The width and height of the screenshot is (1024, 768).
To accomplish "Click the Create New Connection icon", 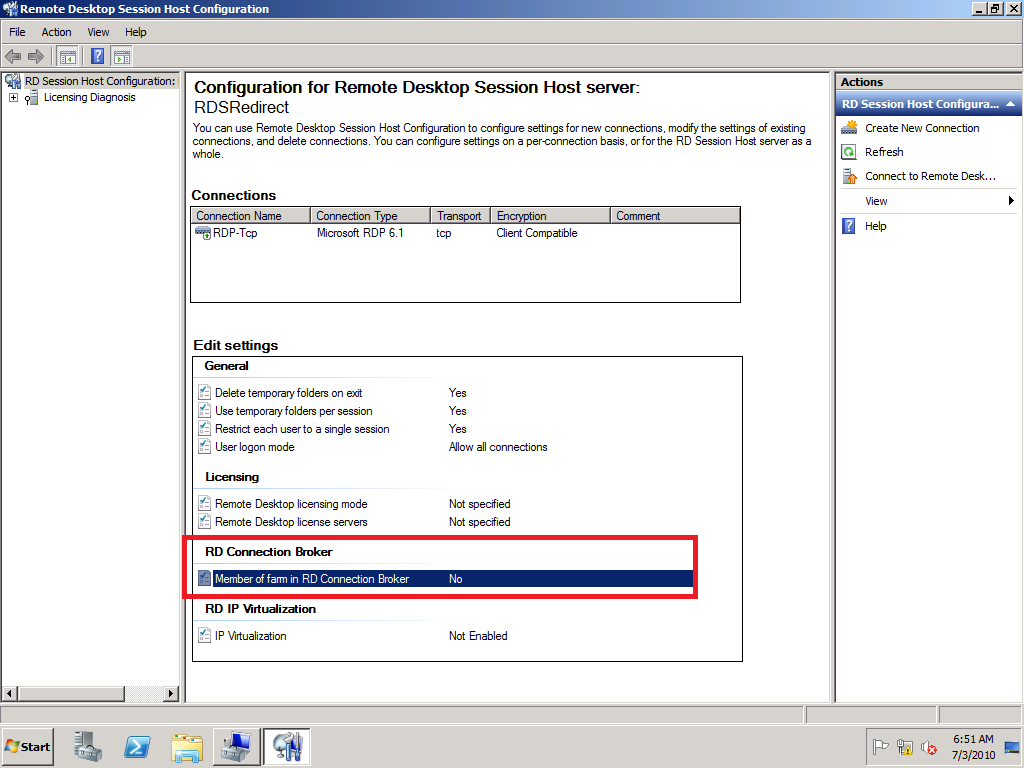I will pos(849,128).
